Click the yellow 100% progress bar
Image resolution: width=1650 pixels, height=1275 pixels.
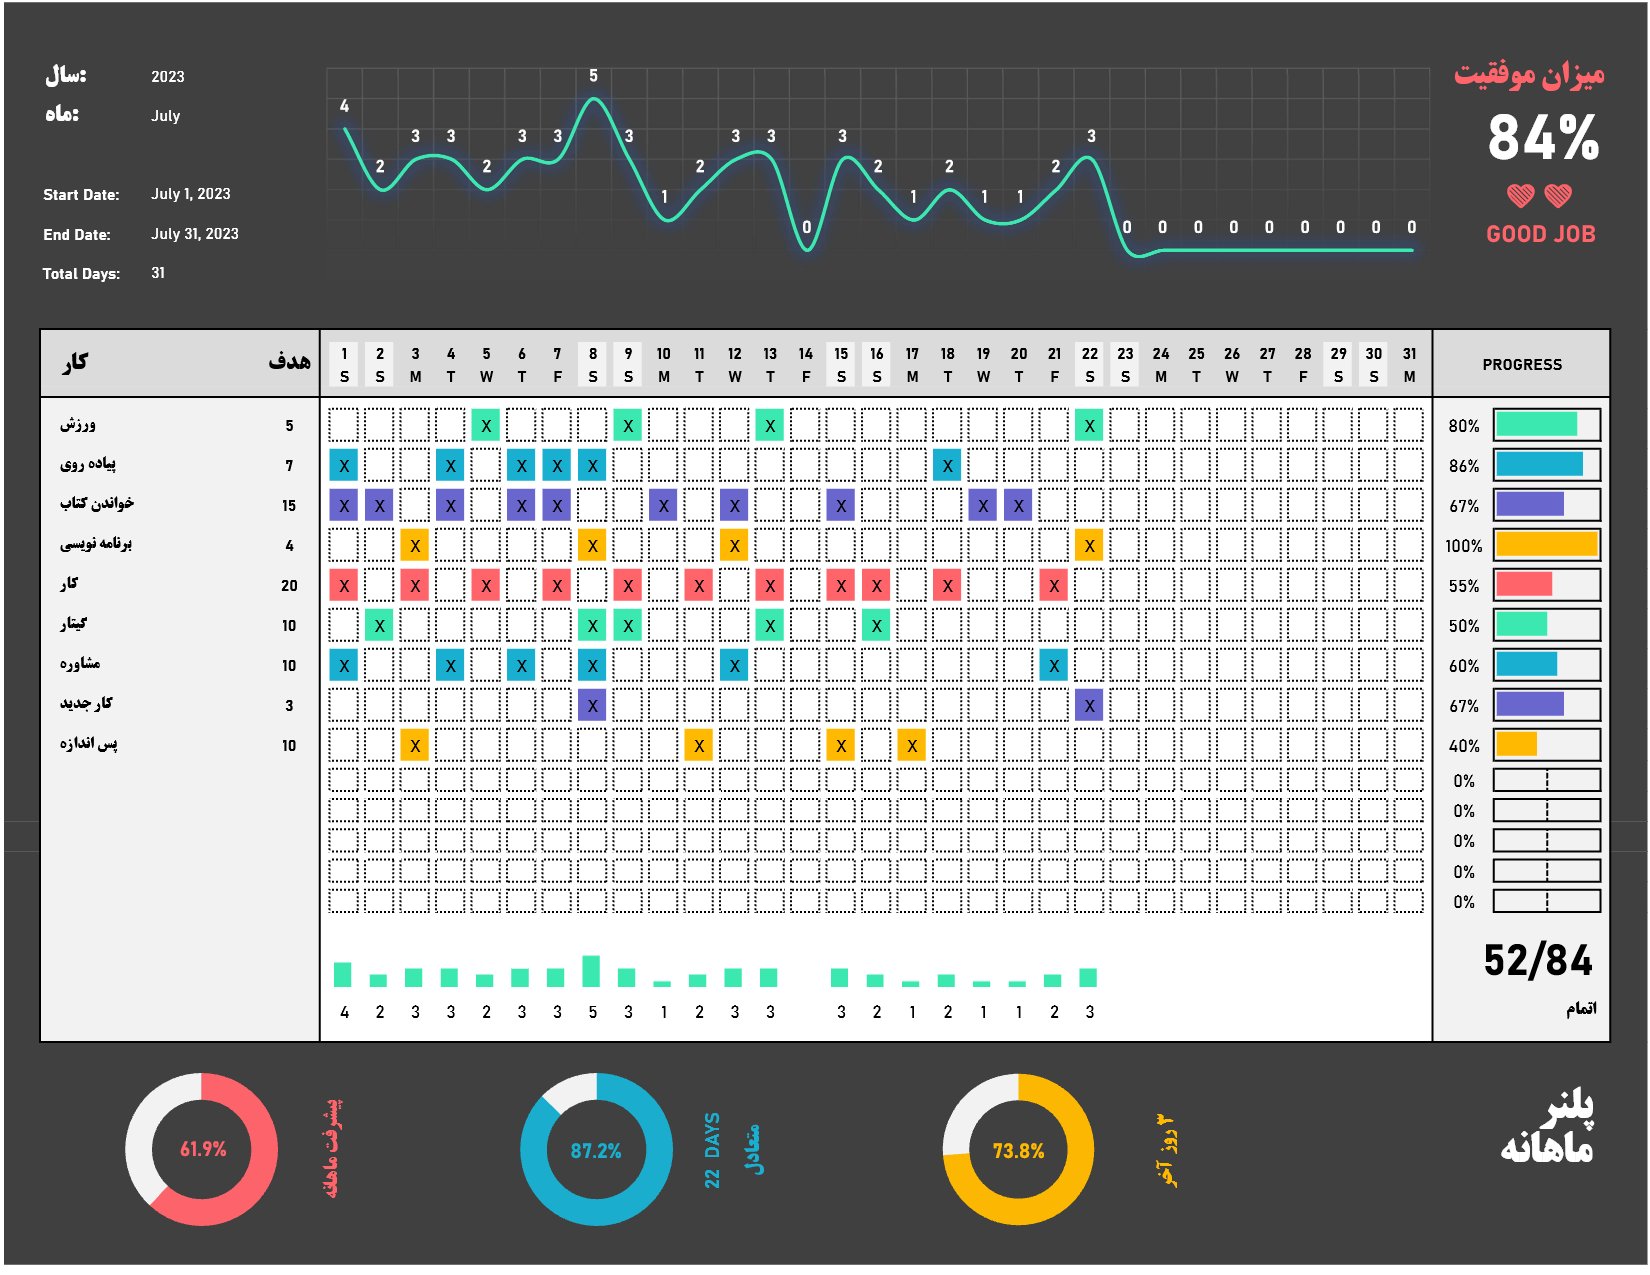pyautogui.click(x=1547, y=545)
